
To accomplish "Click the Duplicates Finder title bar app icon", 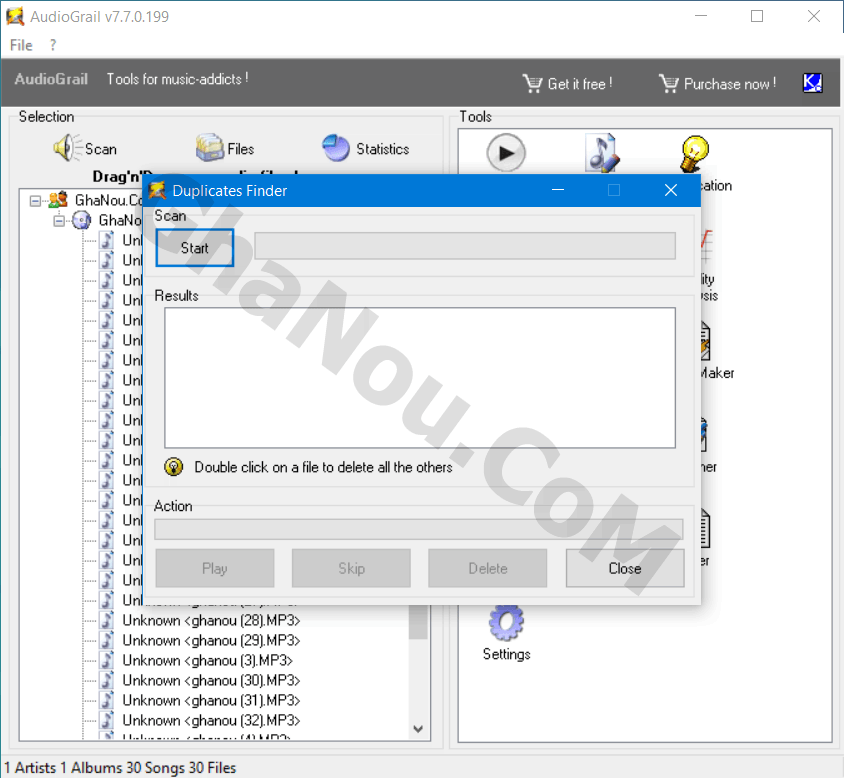I will pos(157,191).
